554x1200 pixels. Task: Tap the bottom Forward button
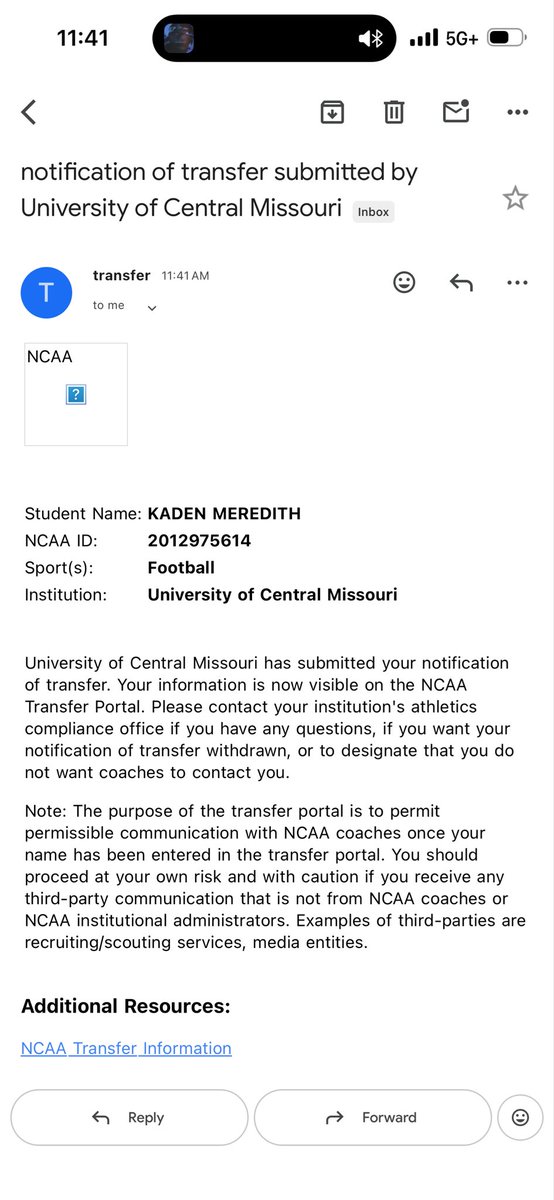(x=373, y=1117)
